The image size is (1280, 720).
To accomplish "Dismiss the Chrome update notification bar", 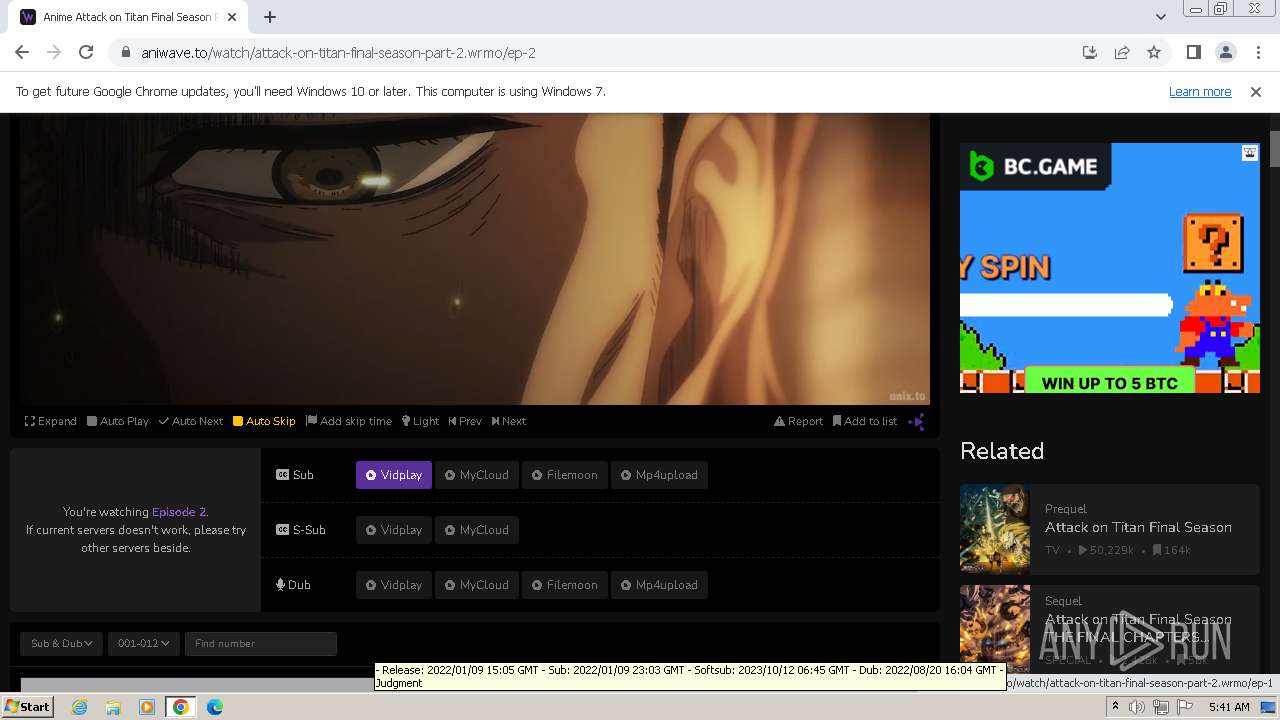I will 1256,92.
